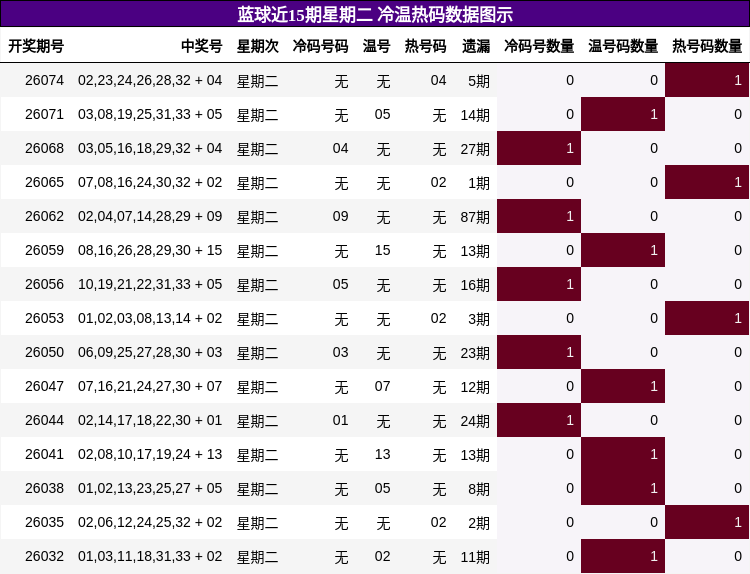Image resolution: width=750 pixels, height=574 pixels.
Task: Select the 冷码号数量 column header
Action: [x=539, y=46]
